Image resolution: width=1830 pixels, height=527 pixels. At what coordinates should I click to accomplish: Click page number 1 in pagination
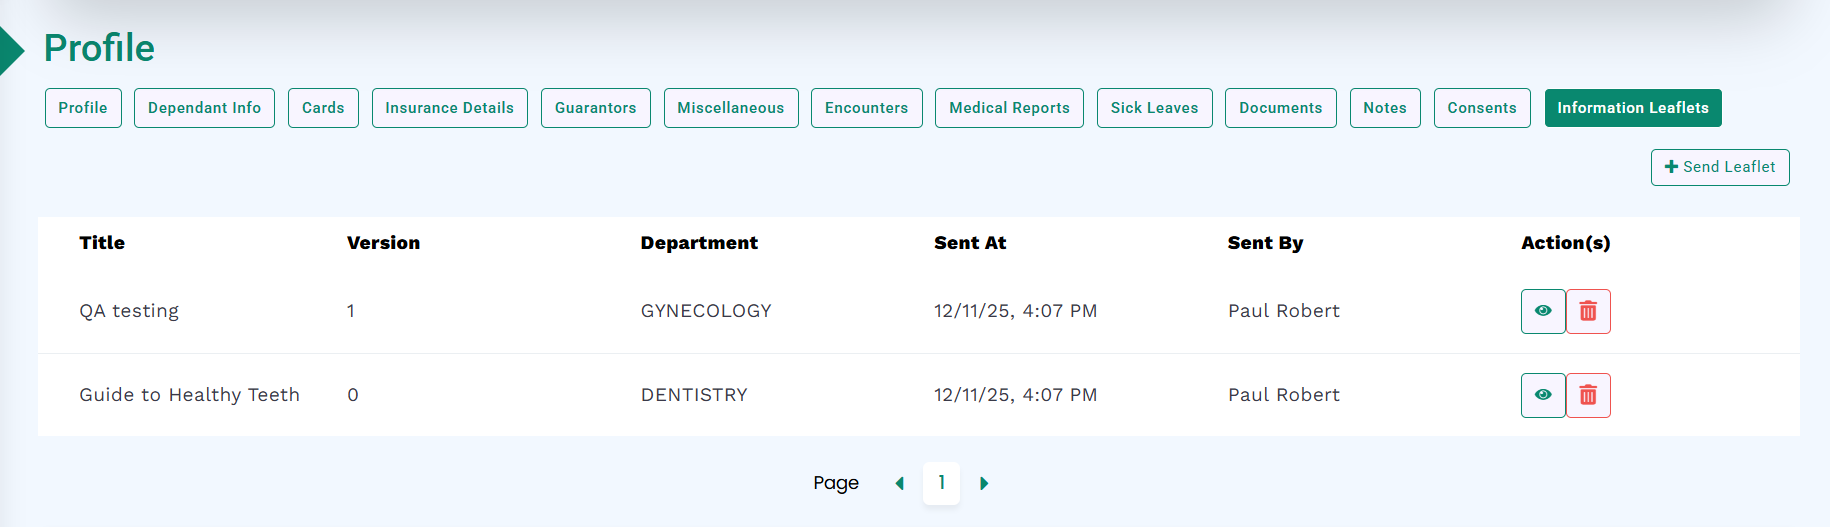[x=941, y=483]
